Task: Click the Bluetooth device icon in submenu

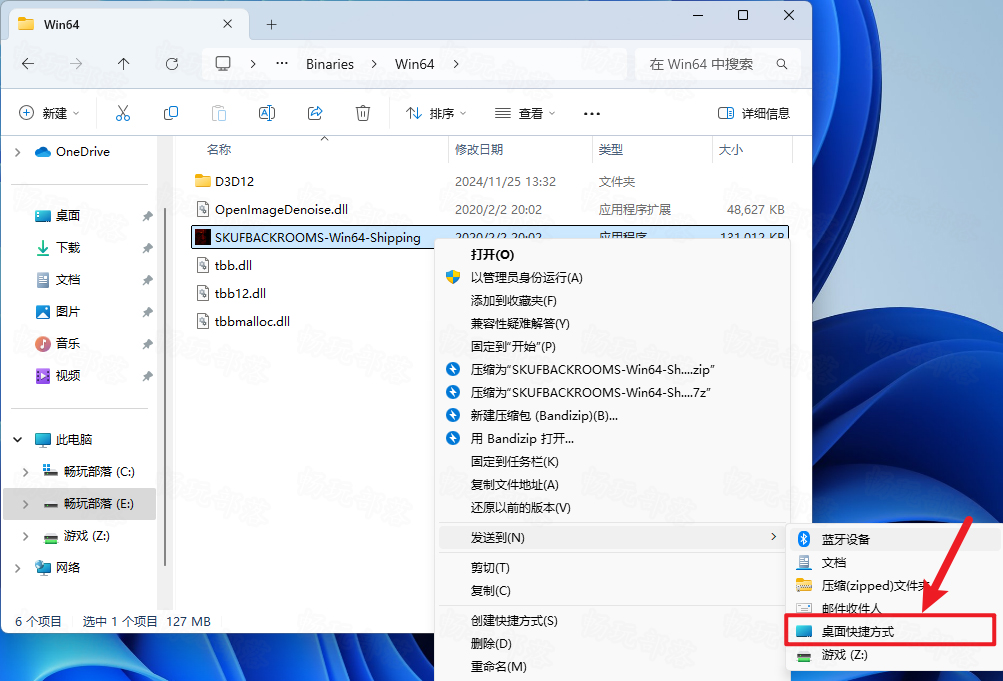Action: 804,539
